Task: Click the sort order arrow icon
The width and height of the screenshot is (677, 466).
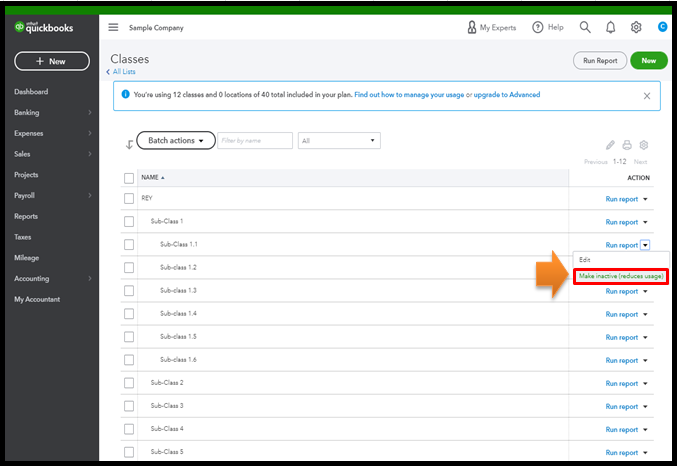Action: 129,145
